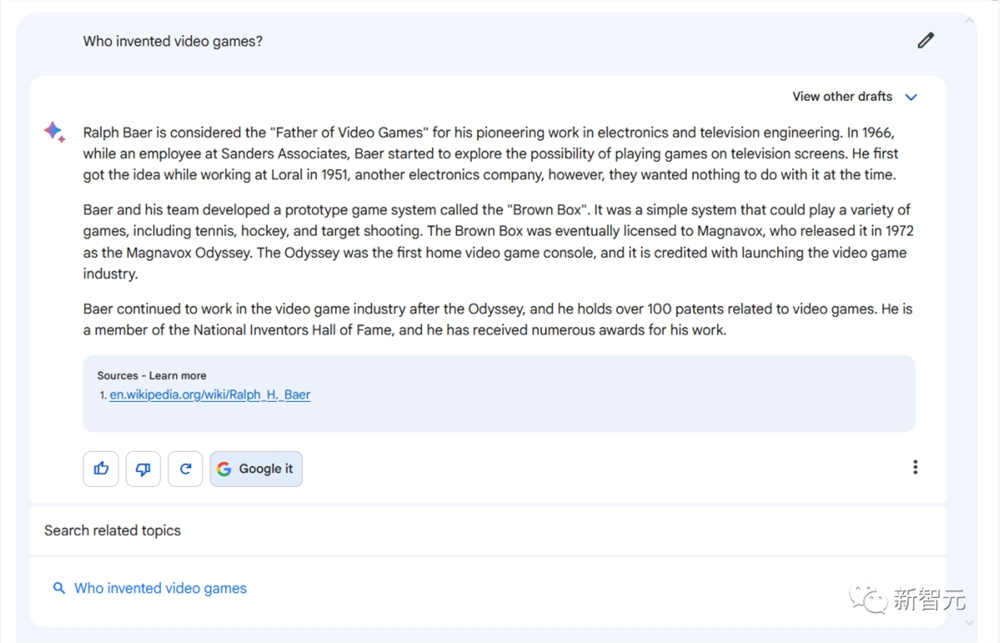
Task: Click the Google it button
Action: click(256, 469)
